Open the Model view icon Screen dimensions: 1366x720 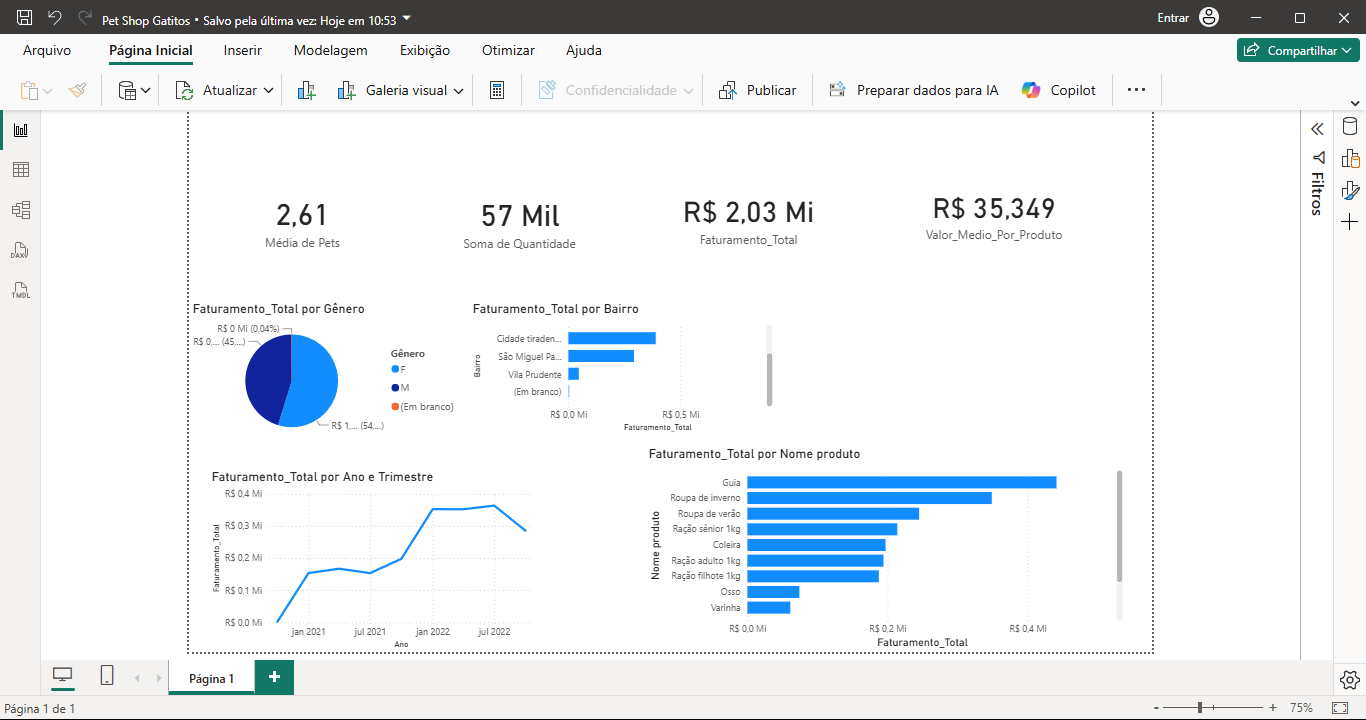tap(20, 210)
